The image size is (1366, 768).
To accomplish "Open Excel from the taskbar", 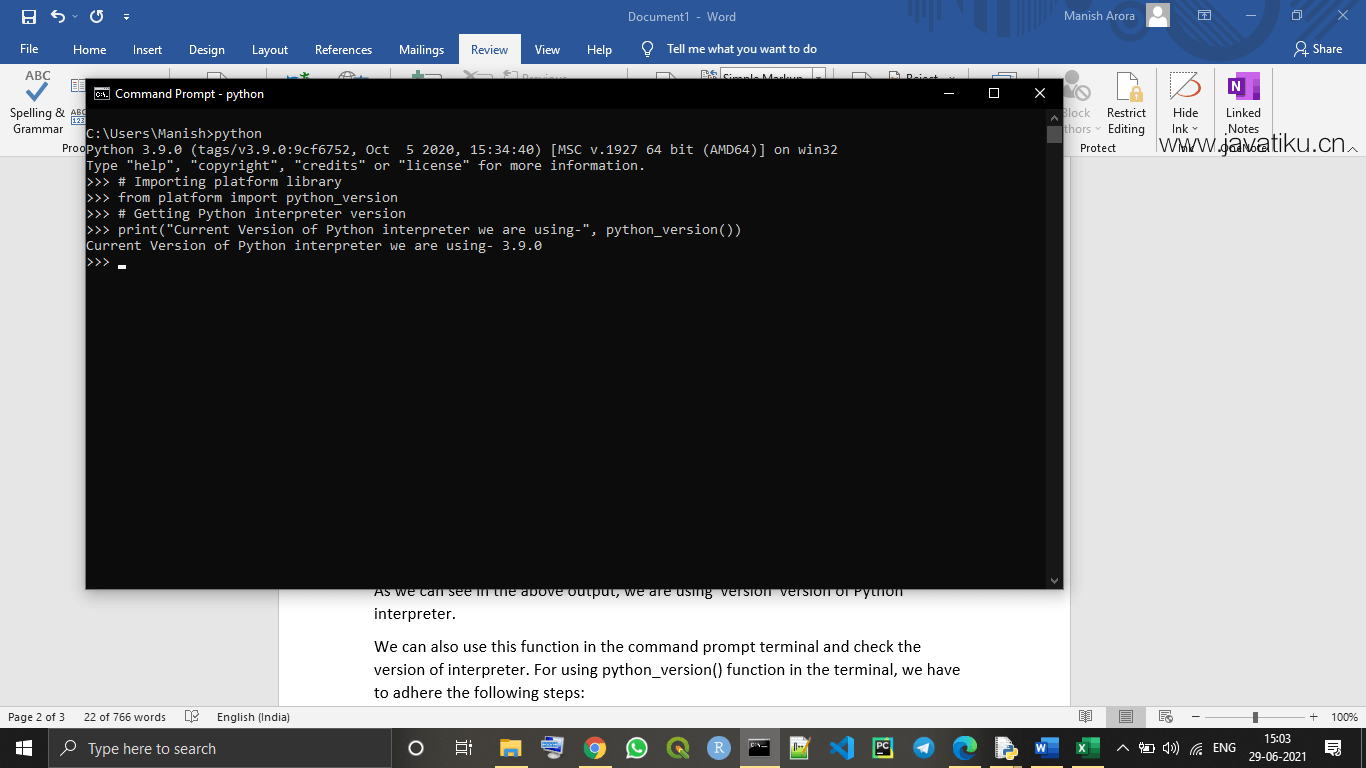I will click(x=1087, y=748).
